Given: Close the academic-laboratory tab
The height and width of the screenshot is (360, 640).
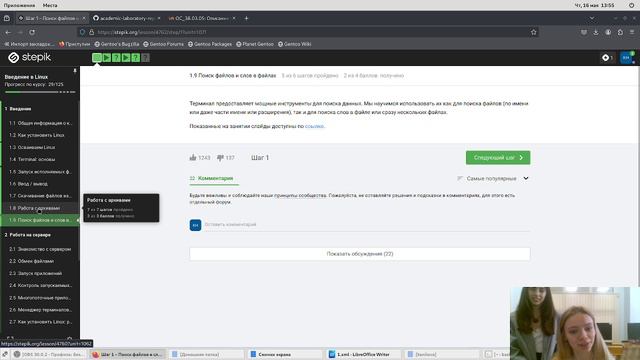Looking at the screenshot, I should [159, 18].
